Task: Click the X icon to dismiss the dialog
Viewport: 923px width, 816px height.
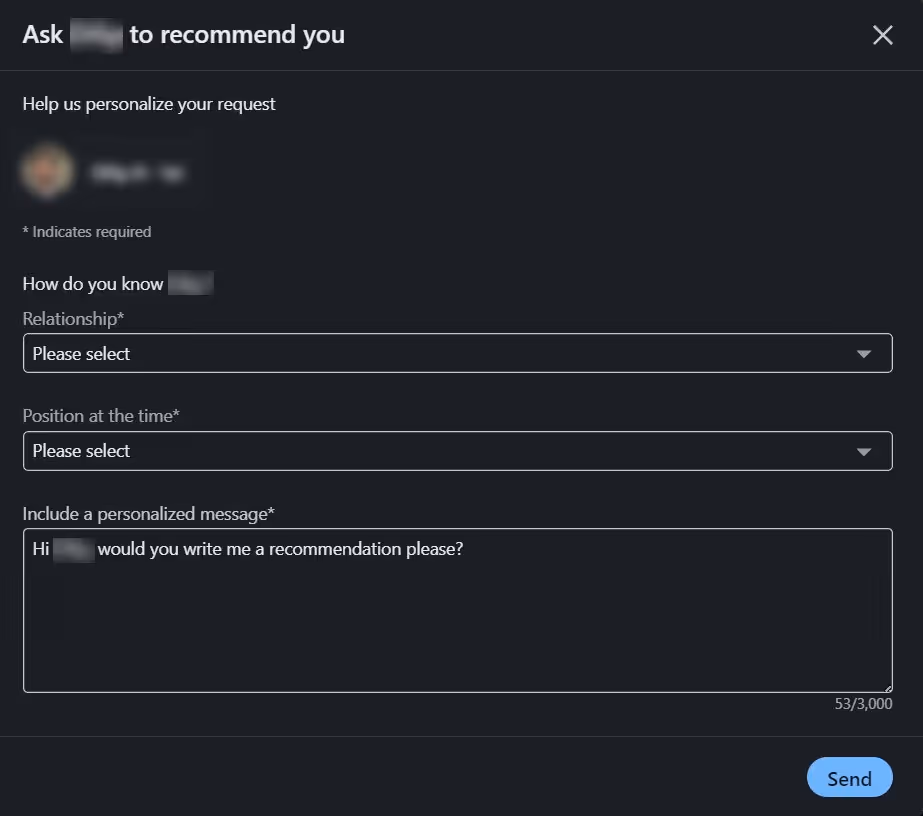Action: (882, 34)
